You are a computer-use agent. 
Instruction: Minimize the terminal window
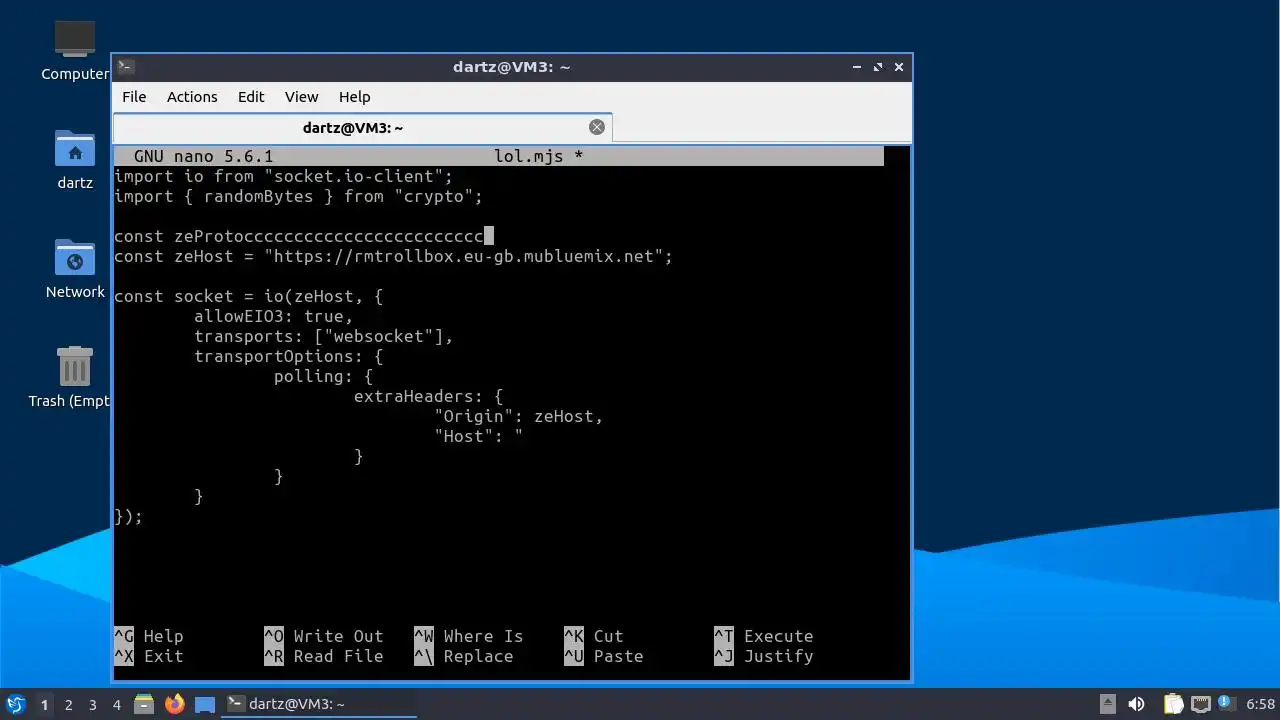[x=857, y=67]
